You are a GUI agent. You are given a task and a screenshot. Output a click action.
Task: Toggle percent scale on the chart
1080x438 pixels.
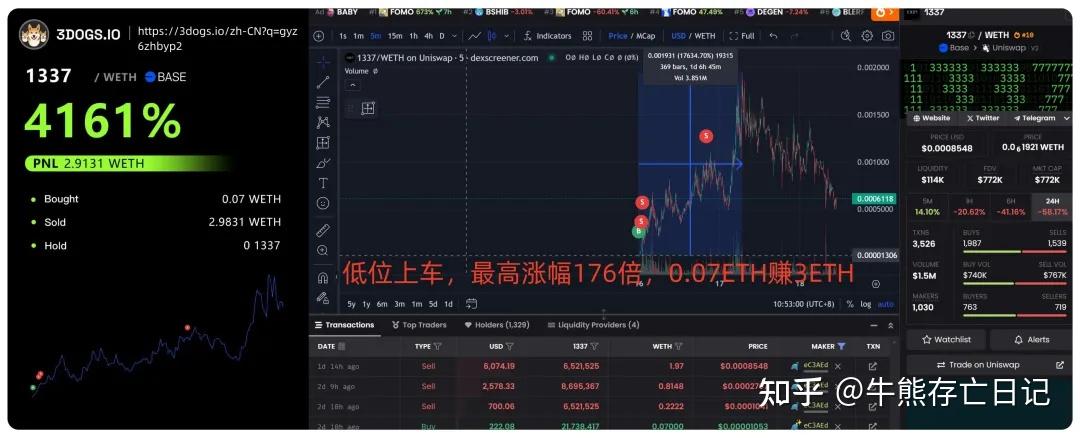tap(850, 304)
